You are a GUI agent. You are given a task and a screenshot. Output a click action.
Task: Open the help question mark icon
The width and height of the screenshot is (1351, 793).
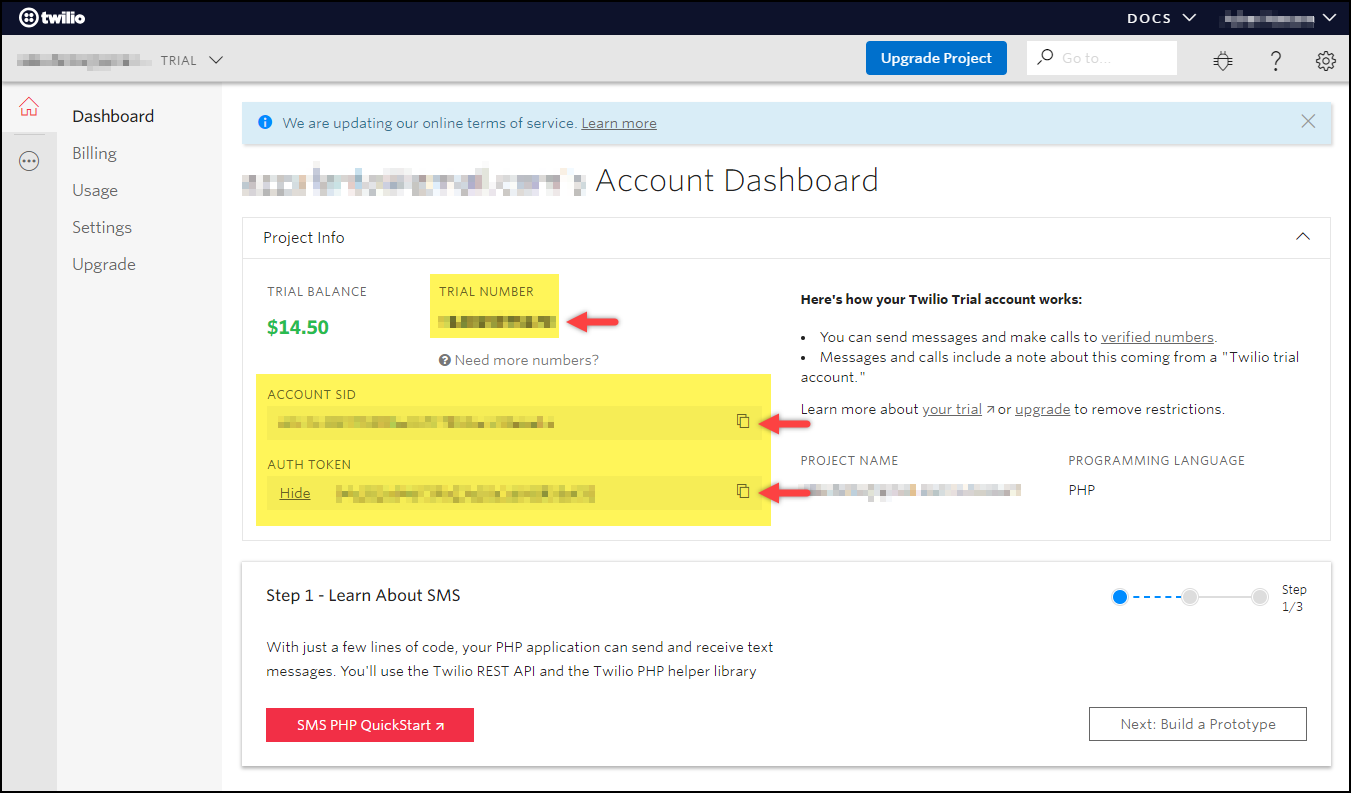click(1275, 60)
